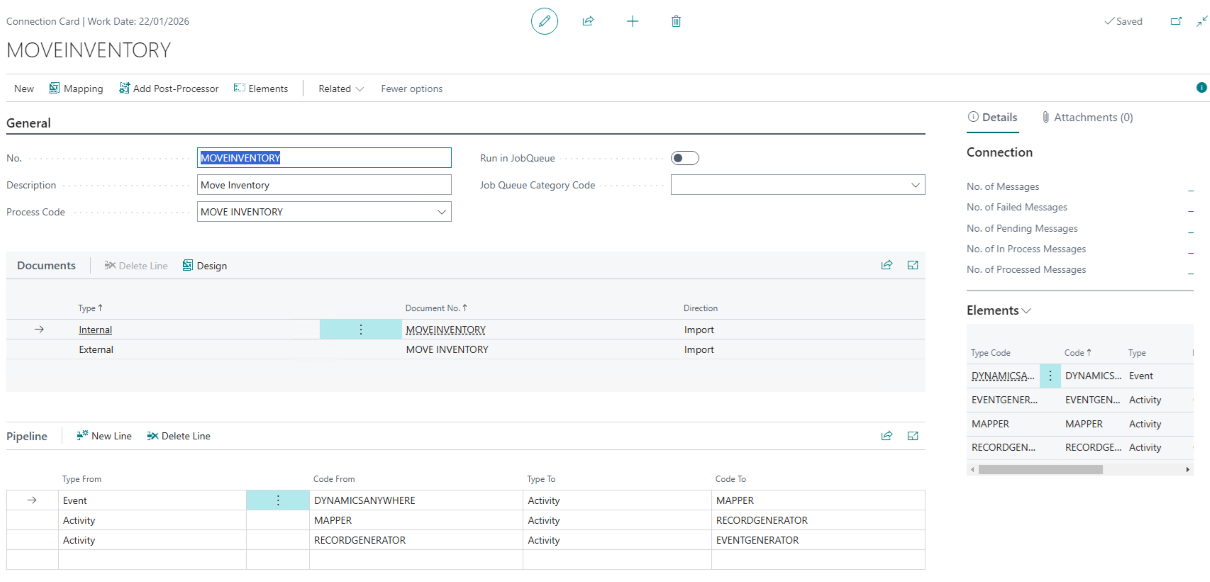Switch to the Details tab
Image resolution: width=1210 pixels, height=582 pixels.
[992, 117]
